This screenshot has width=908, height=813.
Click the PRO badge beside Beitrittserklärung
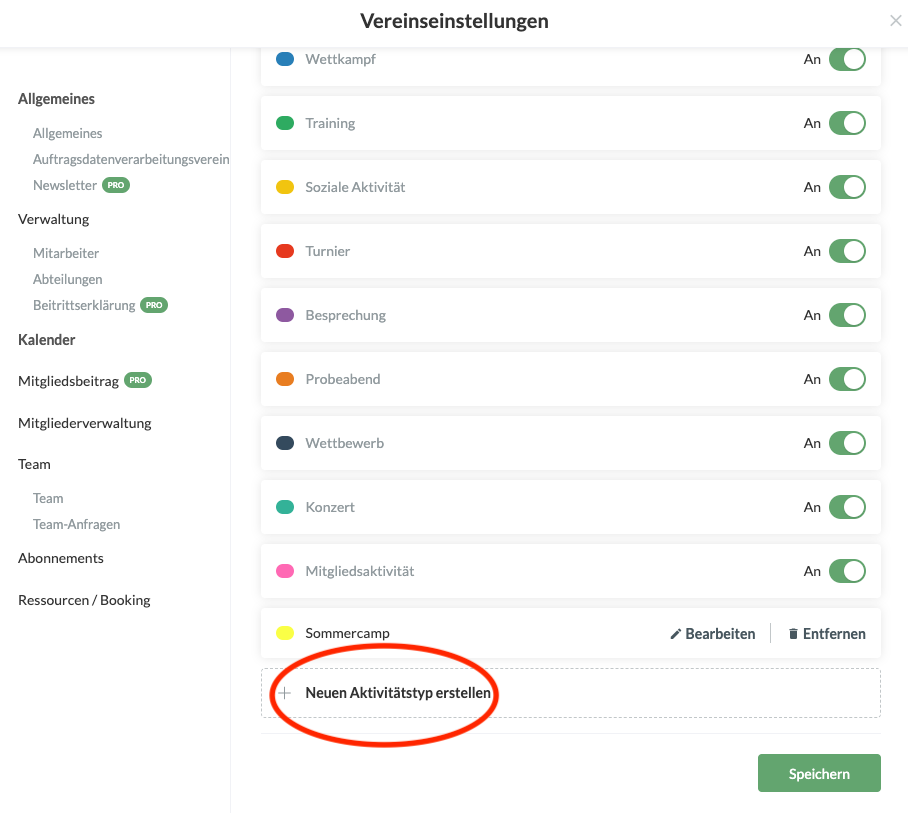coord(154,305)
